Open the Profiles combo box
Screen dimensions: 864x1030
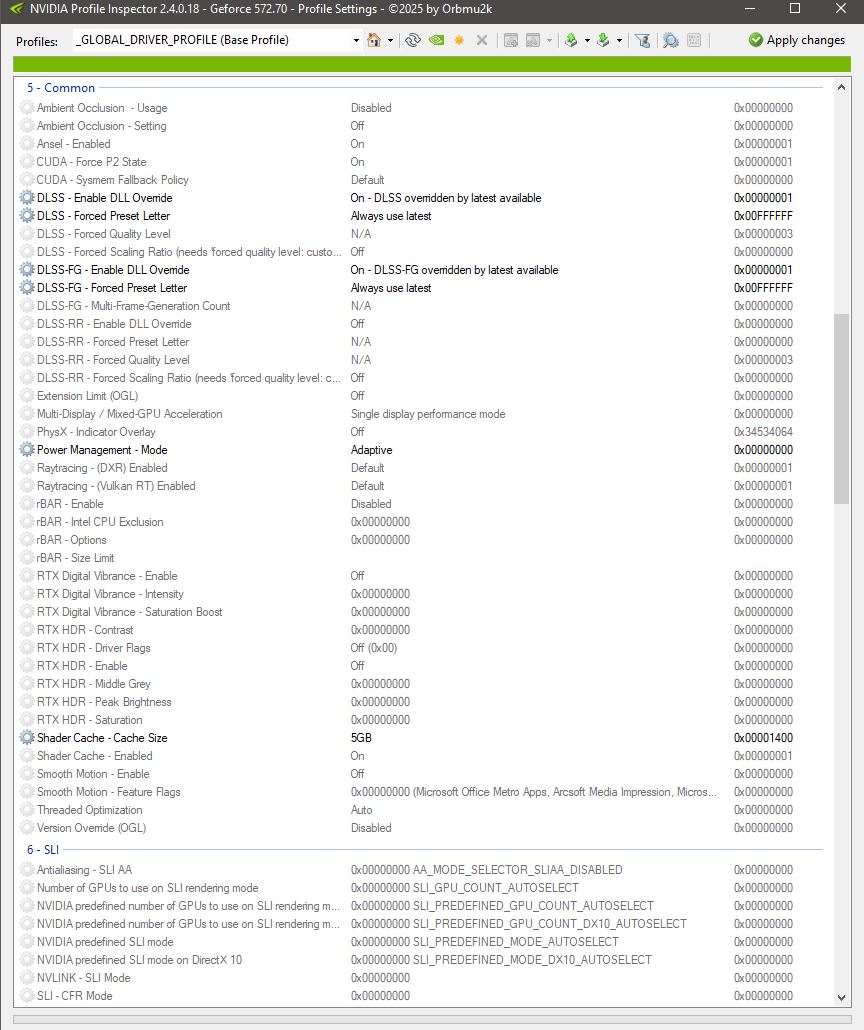[x=218, y=40]
